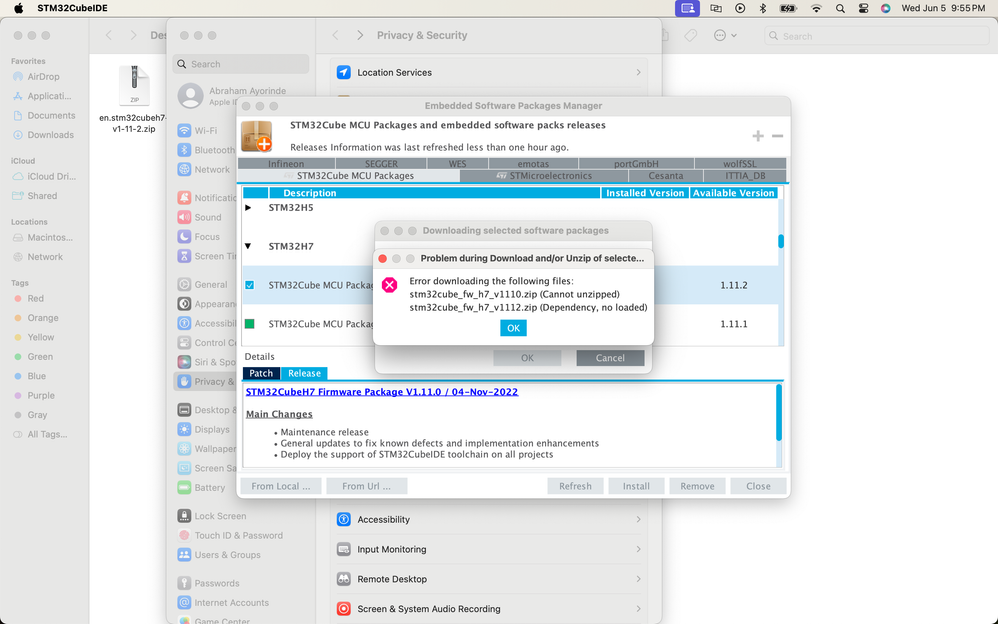
Task: Click the package list vertical scrollbar
Action: pos(781,241)
